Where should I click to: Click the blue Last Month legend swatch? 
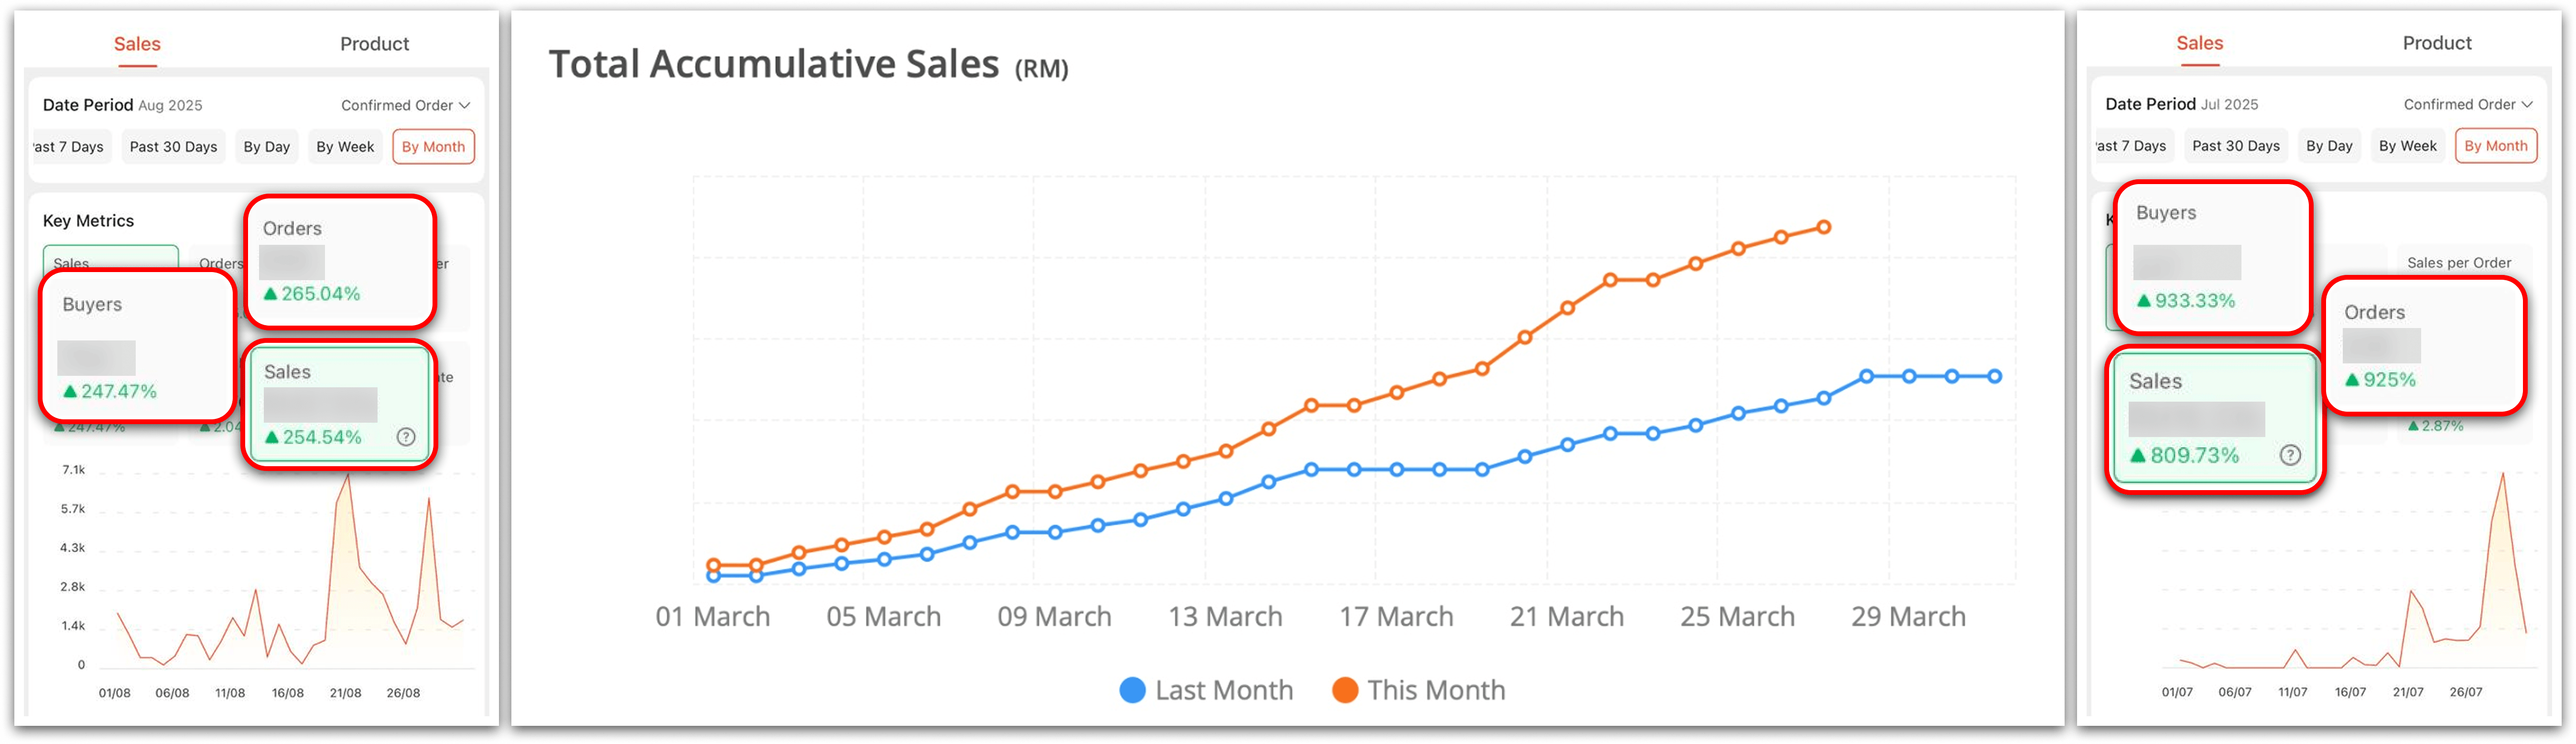(x=1132, y=690)
